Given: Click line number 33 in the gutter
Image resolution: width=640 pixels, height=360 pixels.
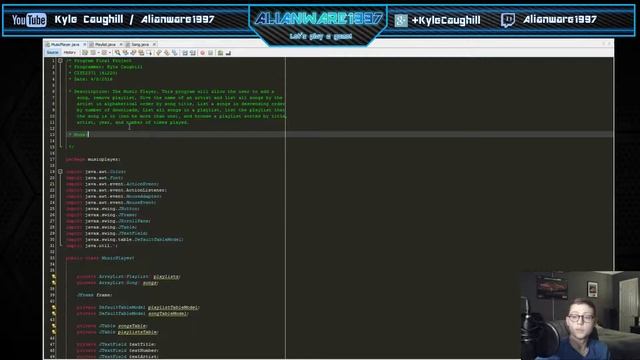Looking at the screenshot, I should [x=52, y=258].
